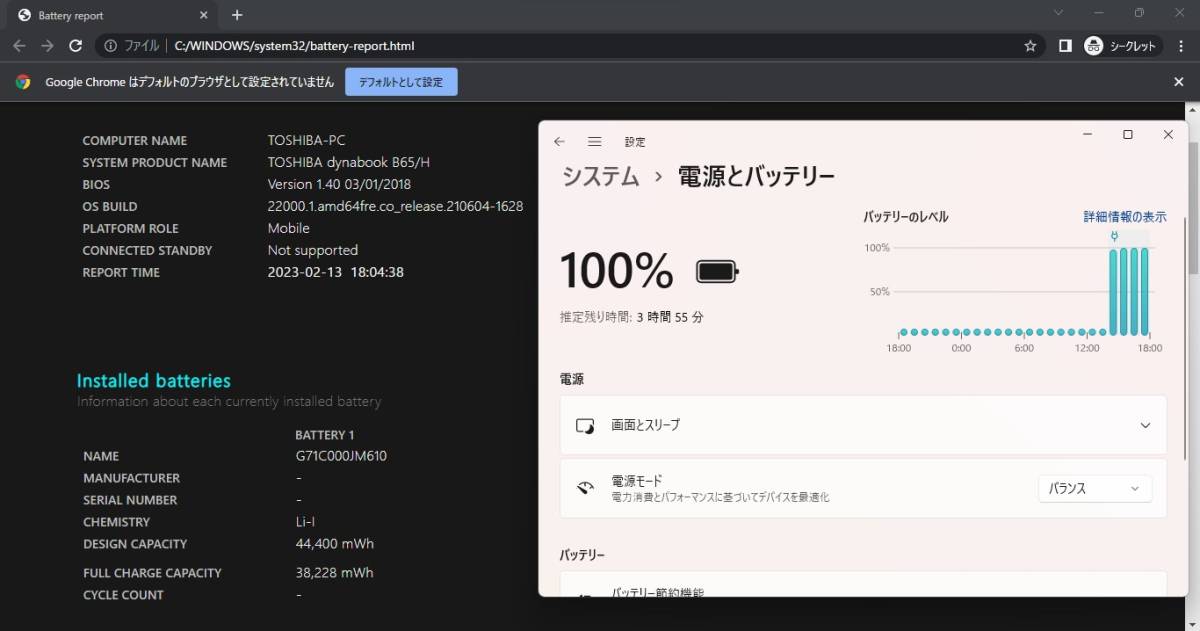Image resolution: width=1200 pixels, height=631 pixels.
Task: Set Chrome as default with デフォルトとして設定
Action: tap(401, 82)
